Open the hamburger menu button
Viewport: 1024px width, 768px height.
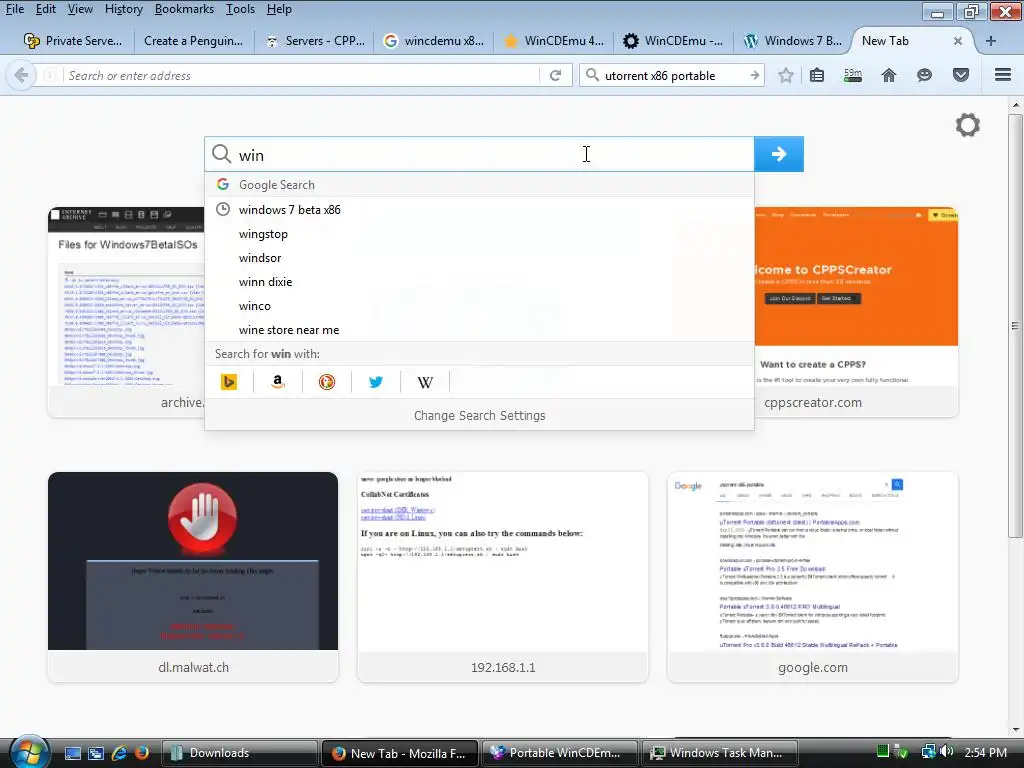click(x=1003, y=75)
